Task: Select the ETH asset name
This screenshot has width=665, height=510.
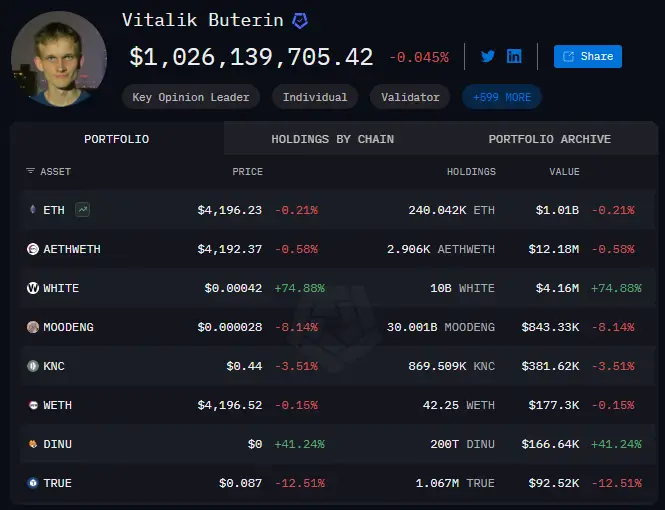Action: [x=54, y=210]
